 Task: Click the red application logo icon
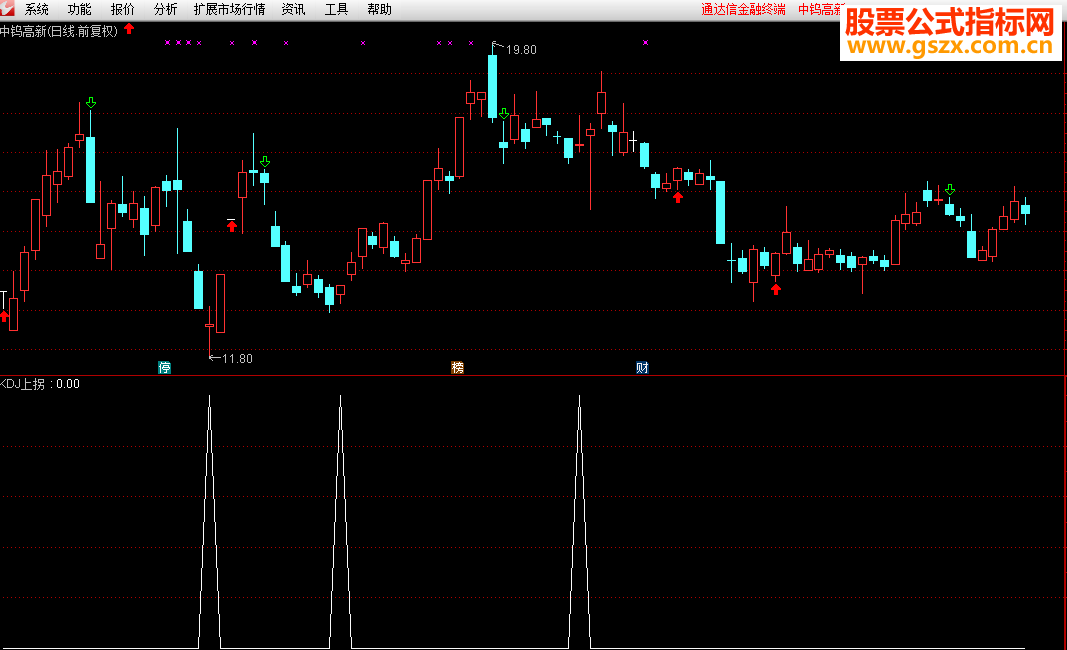pos(7,9)
